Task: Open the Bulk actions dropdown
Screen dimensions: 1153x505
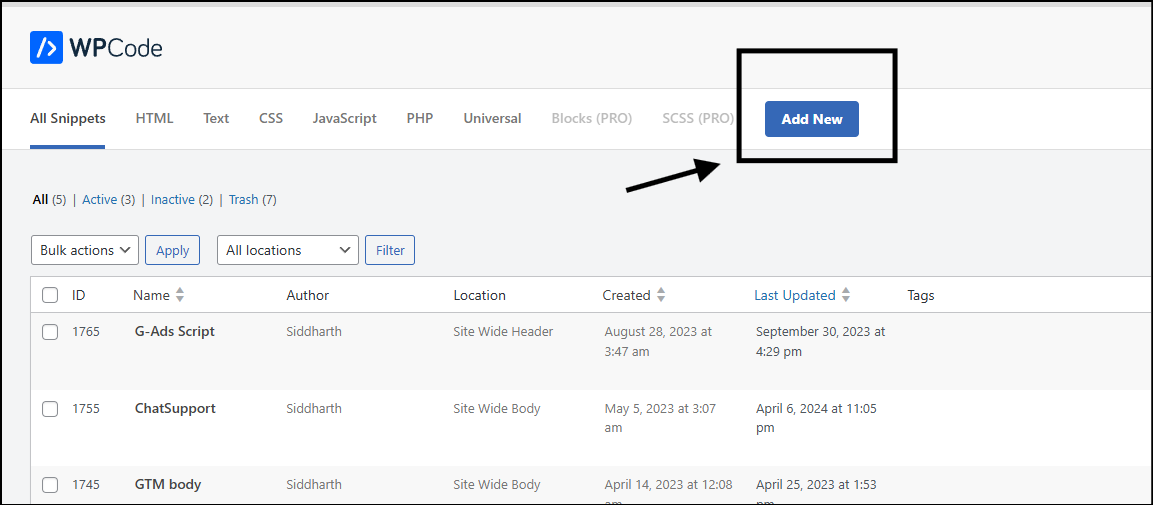Action: tap(85, 250)
